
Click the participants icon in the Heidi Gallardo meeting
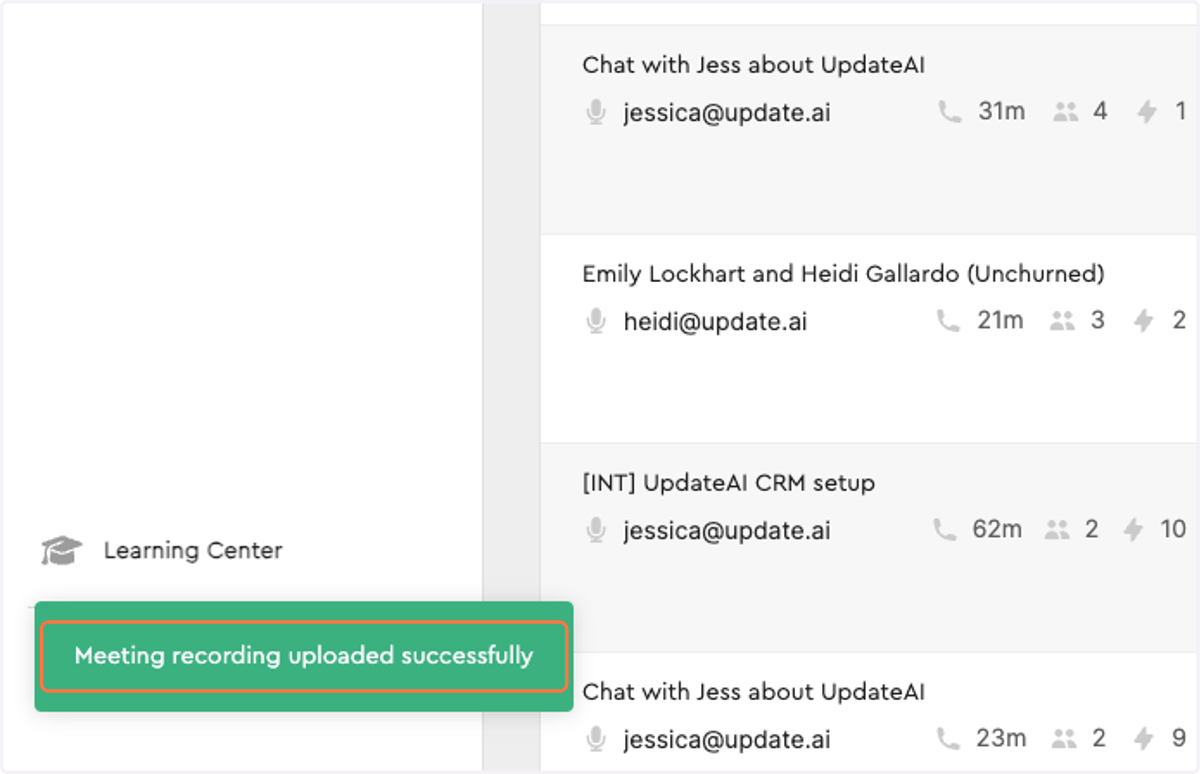tap(1062, 321)
